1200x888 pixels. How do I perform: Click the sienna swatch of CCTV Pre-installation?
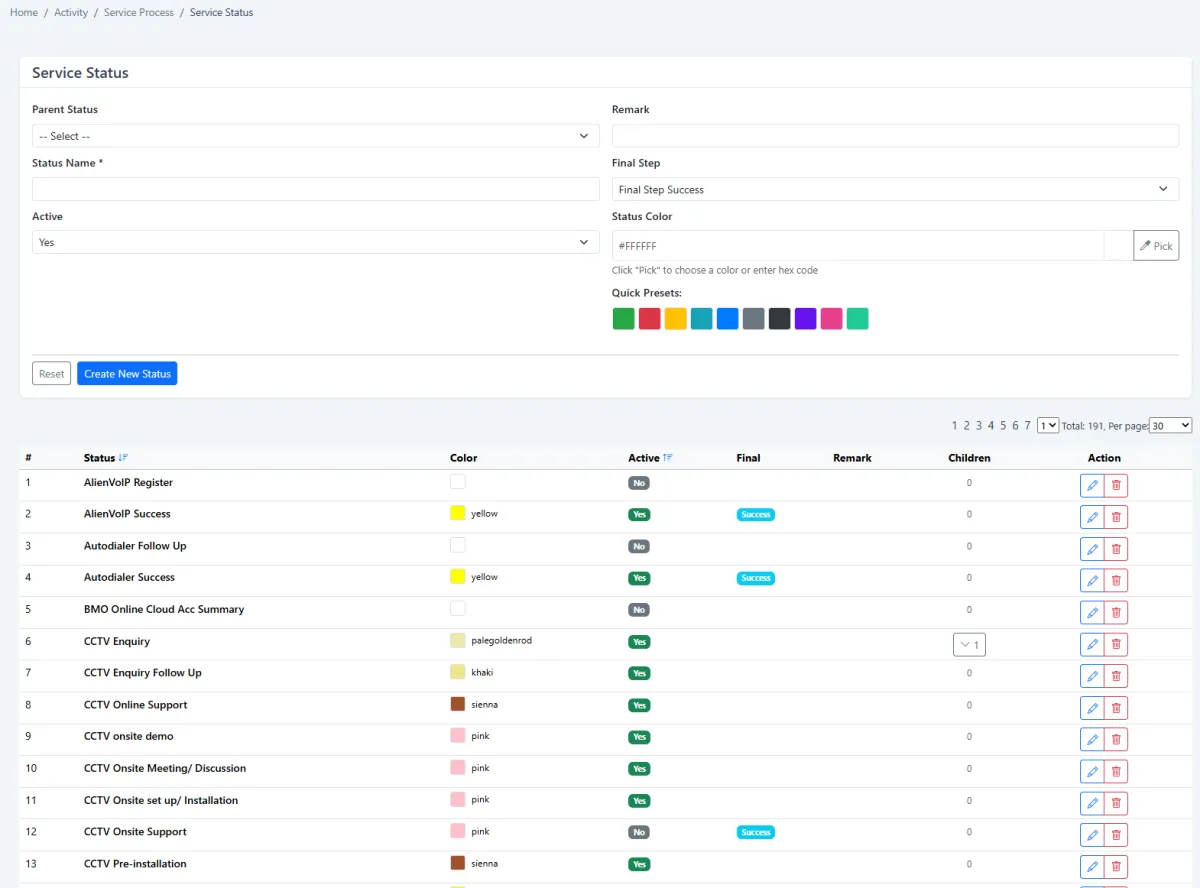(x=458, y=863)
